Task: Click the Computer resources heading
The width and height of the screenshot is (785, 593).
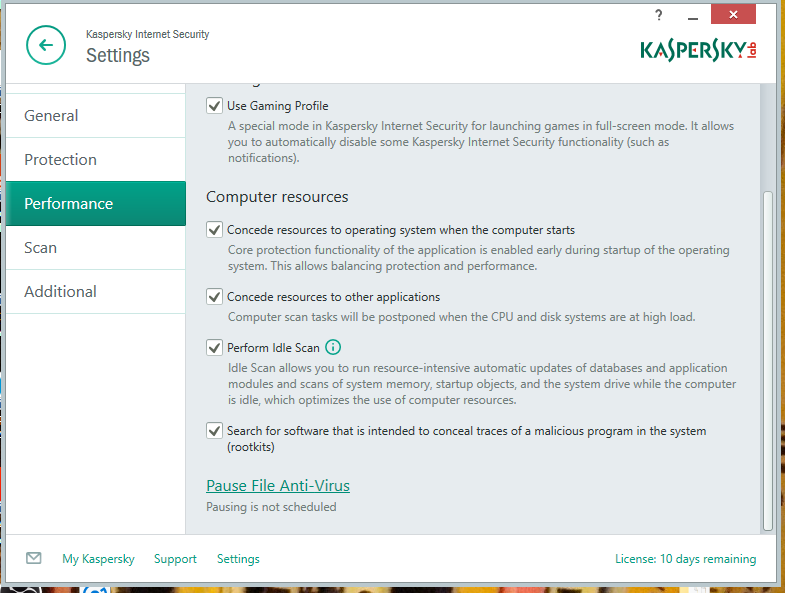Action: [x=277, y=197]
